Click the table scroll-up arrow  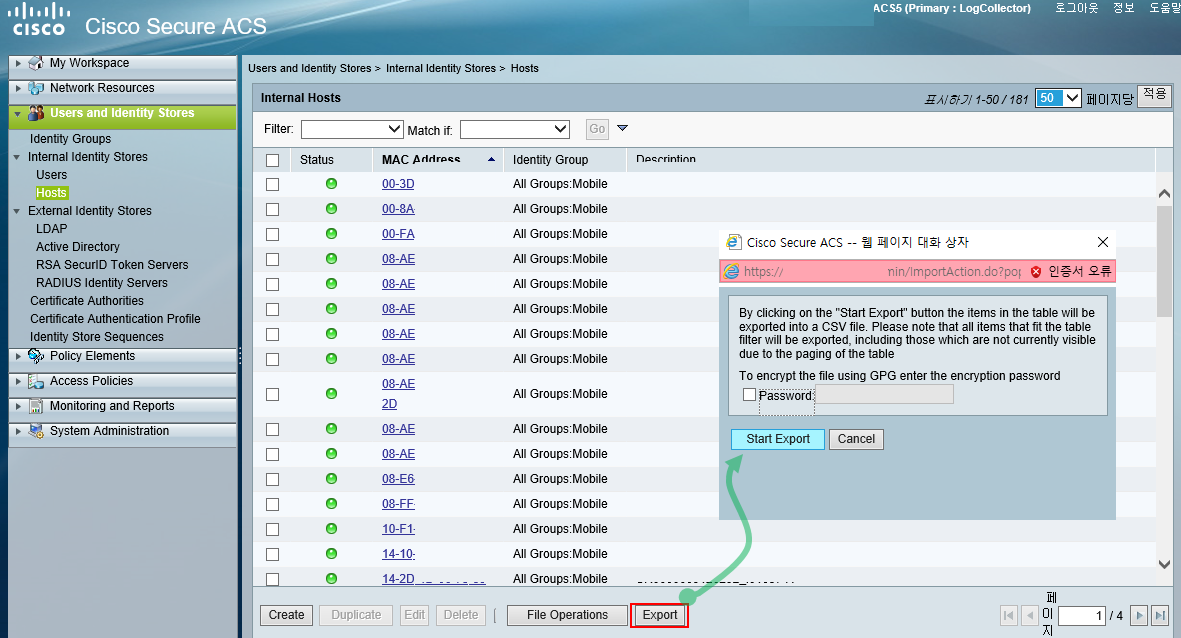[x=1164, y=194]
